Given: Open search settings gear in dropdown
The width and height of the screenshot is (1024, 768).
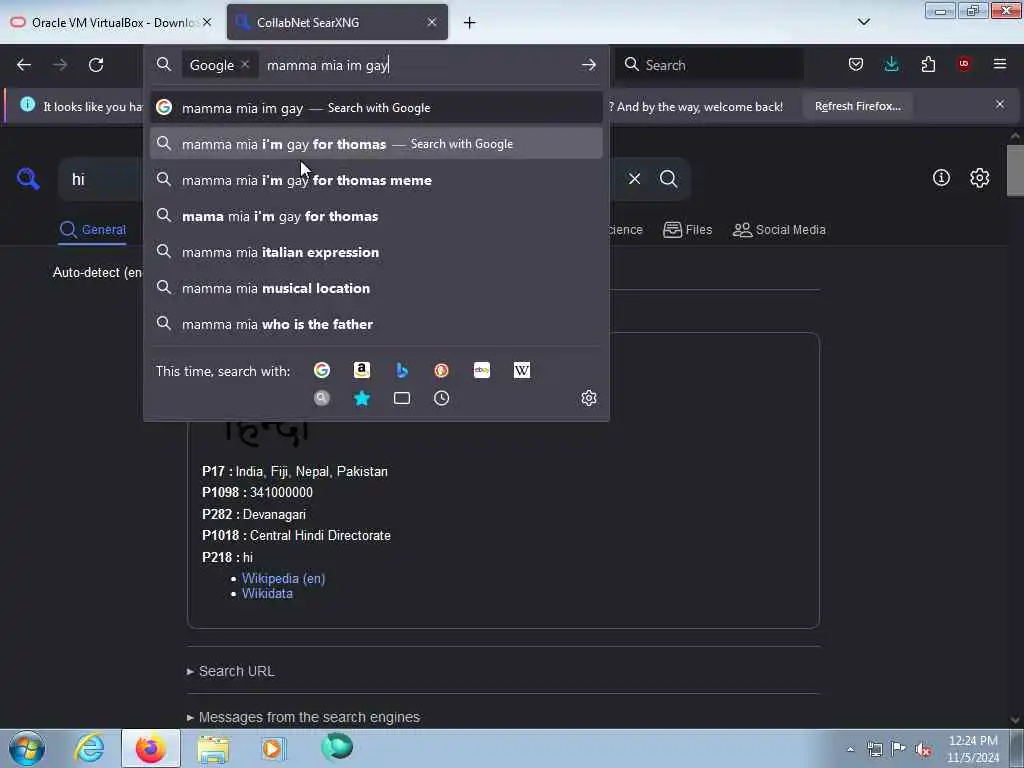Looking at the screenshot, I should click(588, 398).
